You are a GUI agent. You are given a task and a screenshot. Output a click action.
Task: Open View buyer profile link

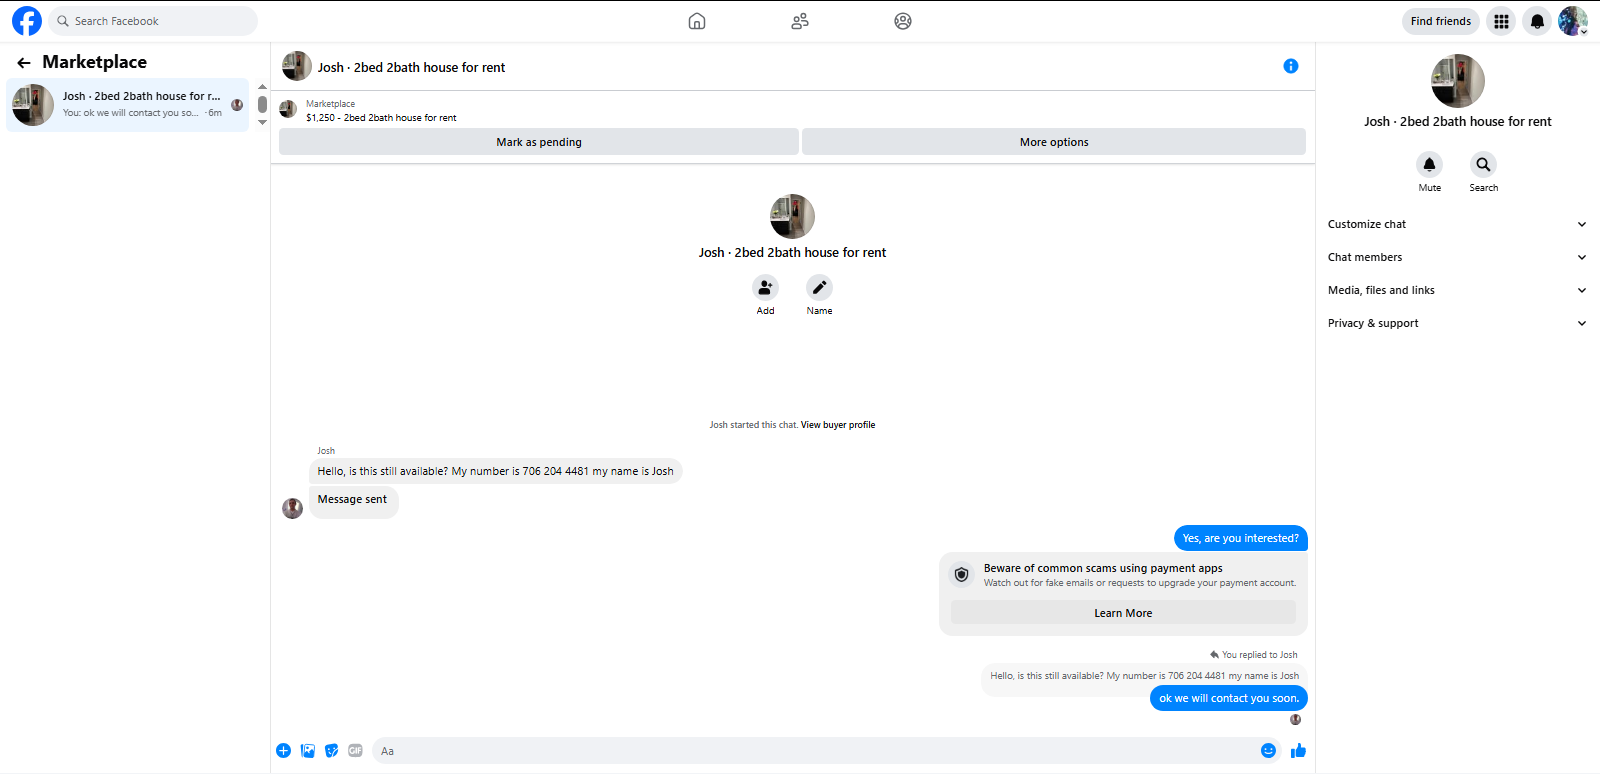click(838, 425)
